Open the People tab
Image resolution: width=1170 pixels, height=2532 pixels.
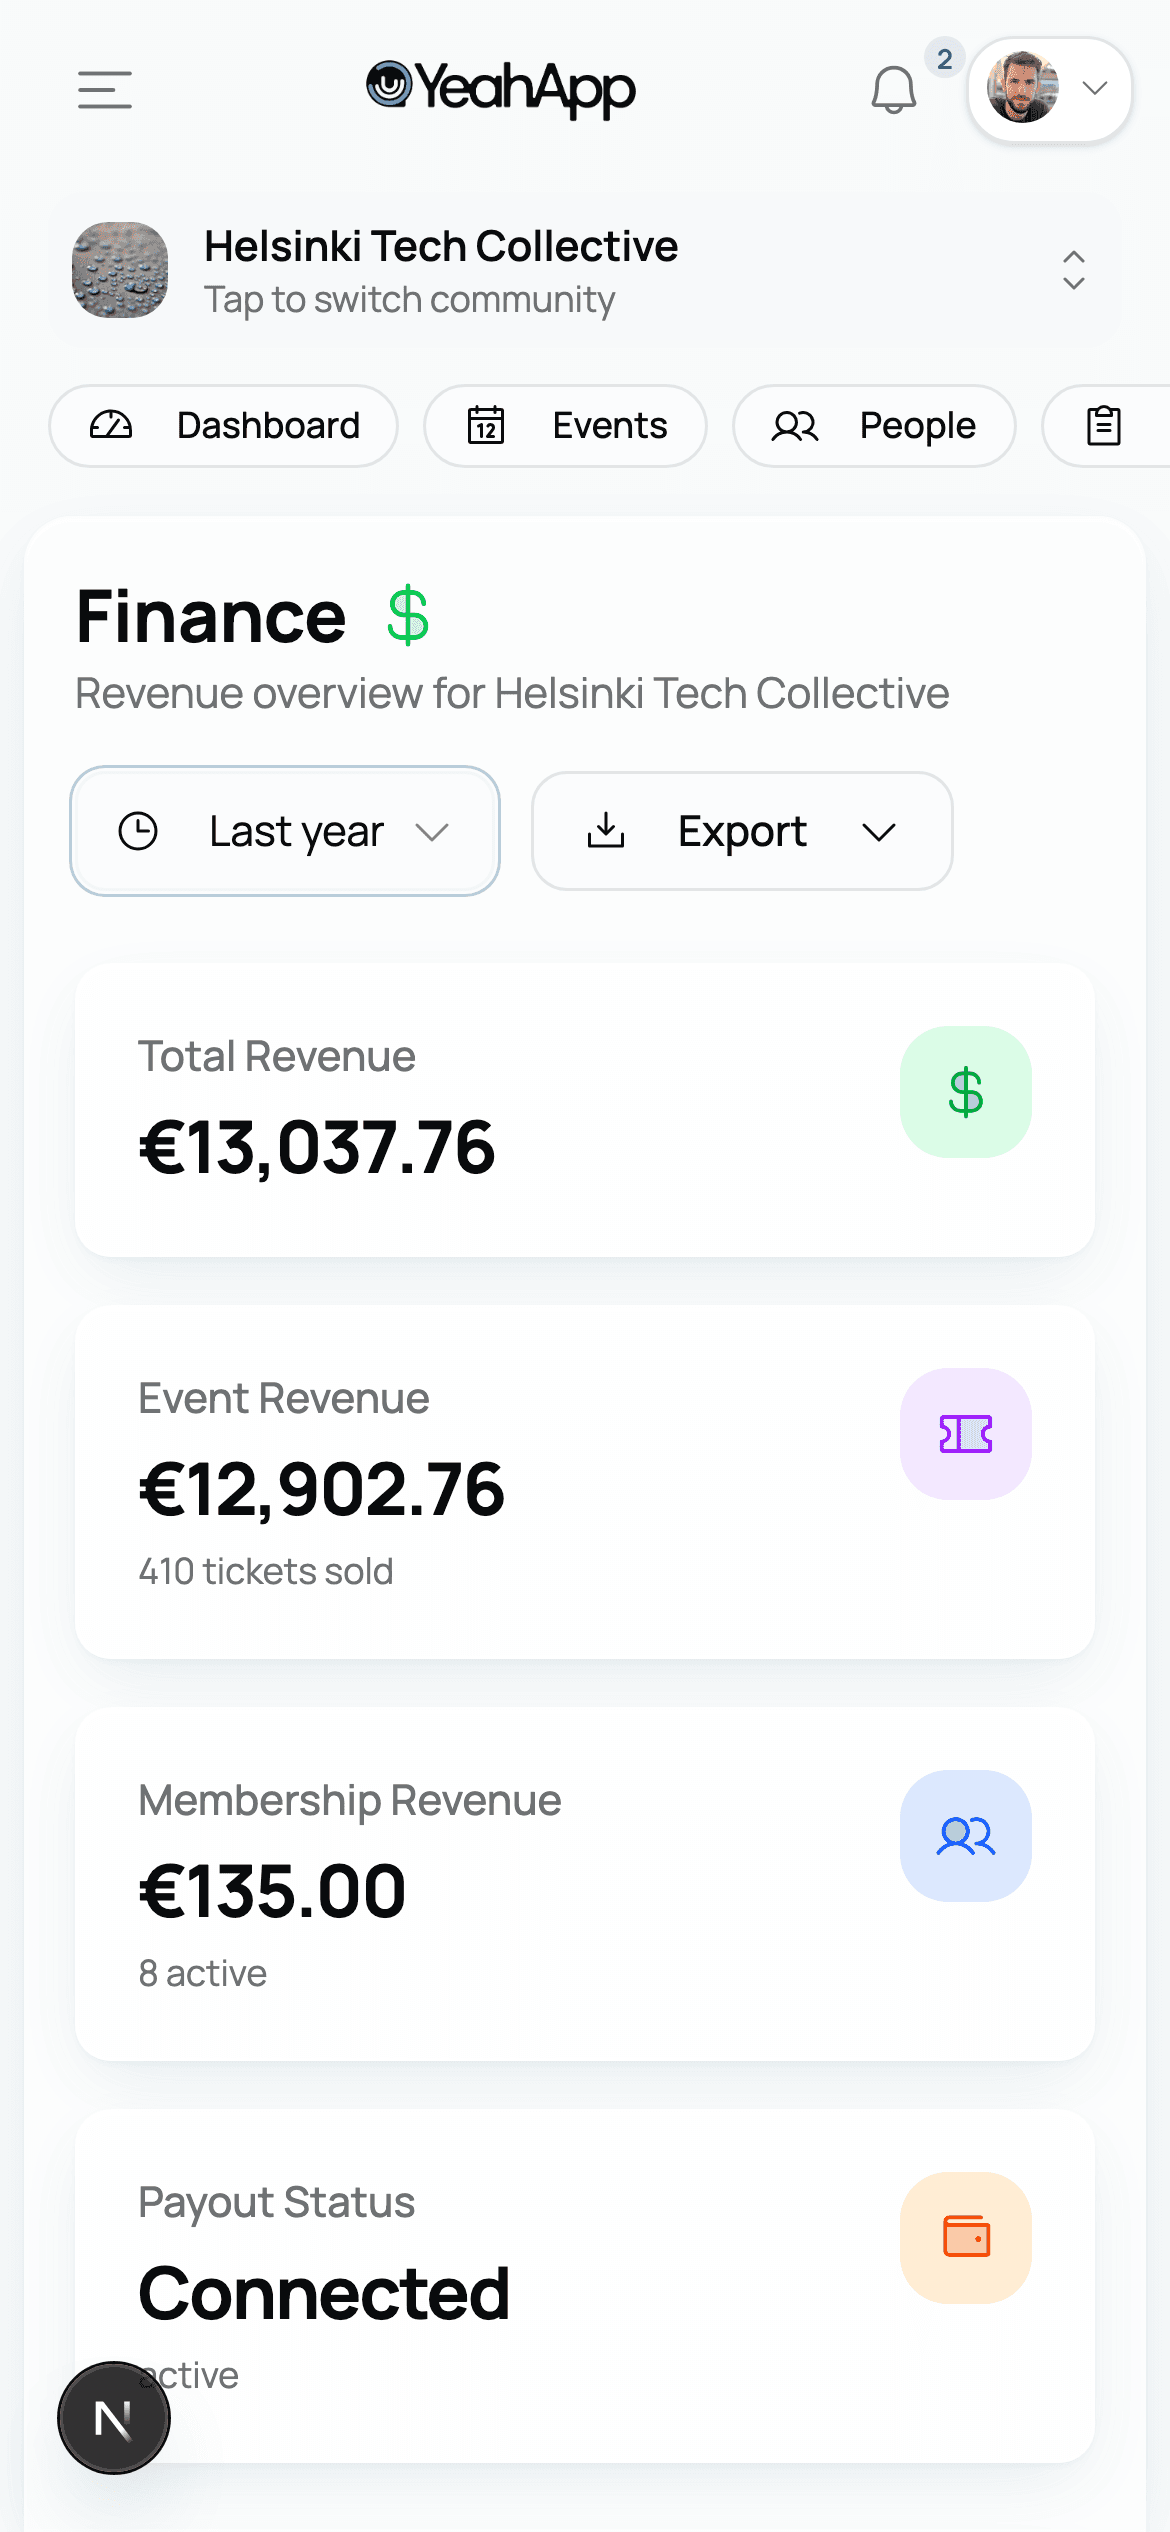[x=875, y=426]
